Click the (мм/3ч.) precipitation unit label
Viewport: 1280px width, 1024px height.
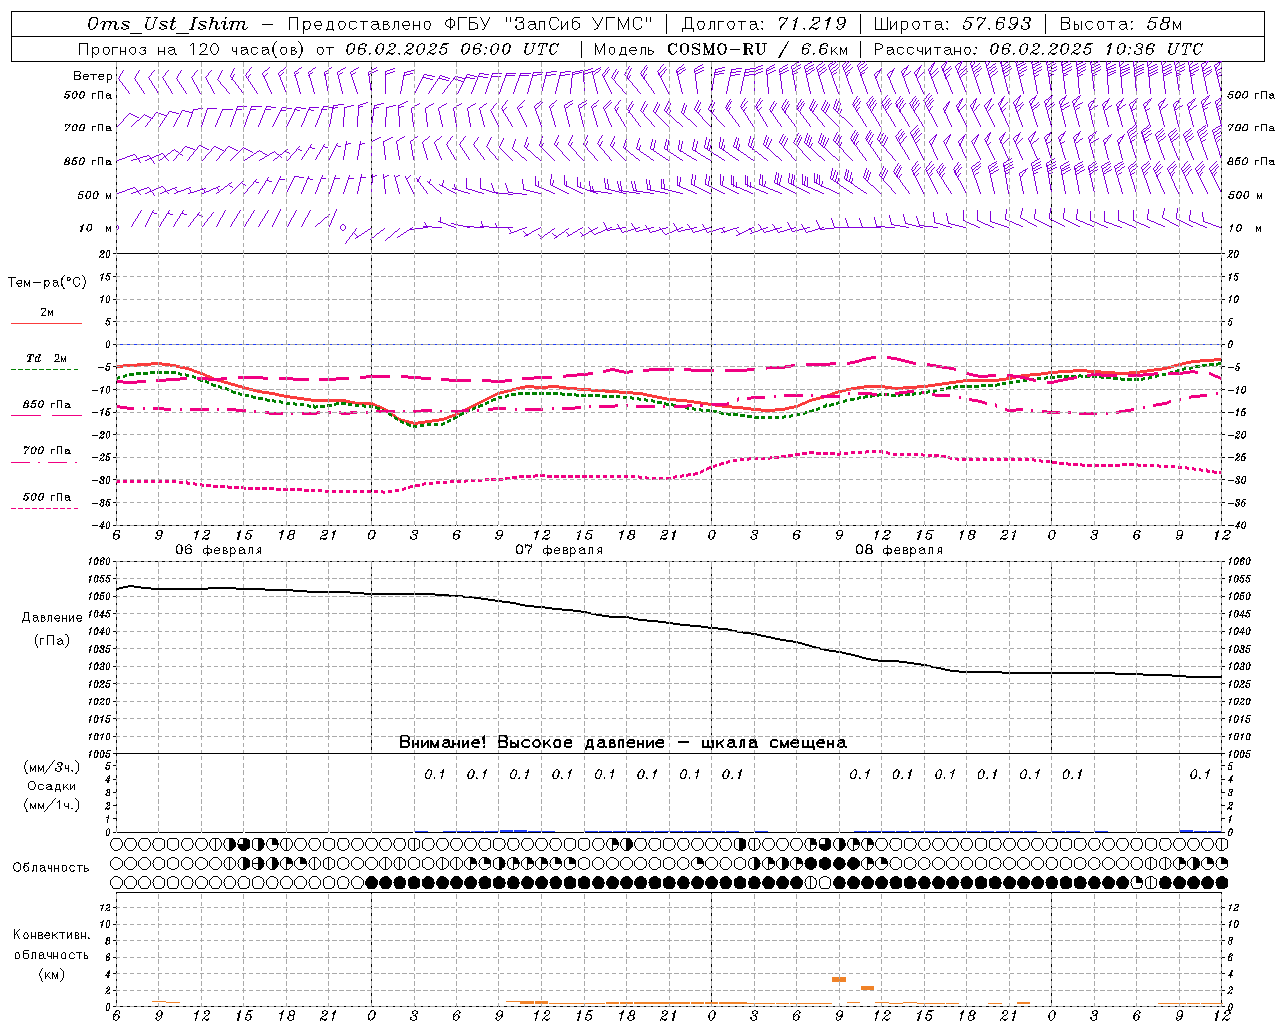[52, 767]
